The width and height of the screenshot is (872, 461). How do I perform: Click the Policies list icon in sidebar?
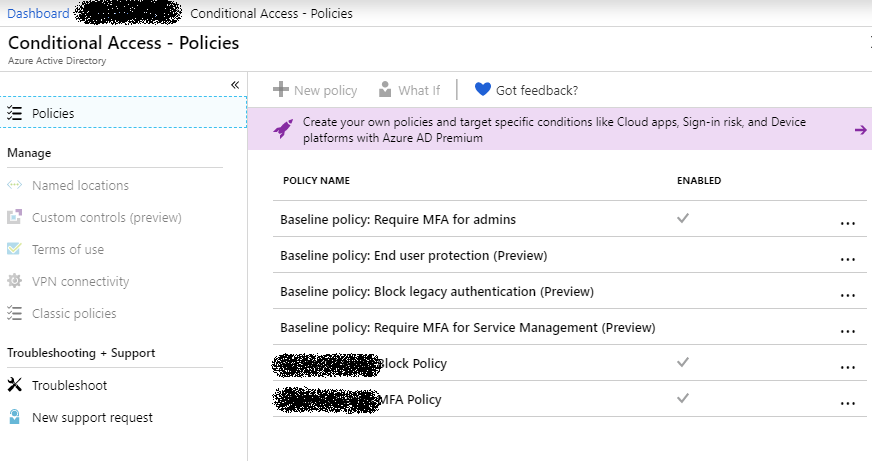(x=14, y=113)
